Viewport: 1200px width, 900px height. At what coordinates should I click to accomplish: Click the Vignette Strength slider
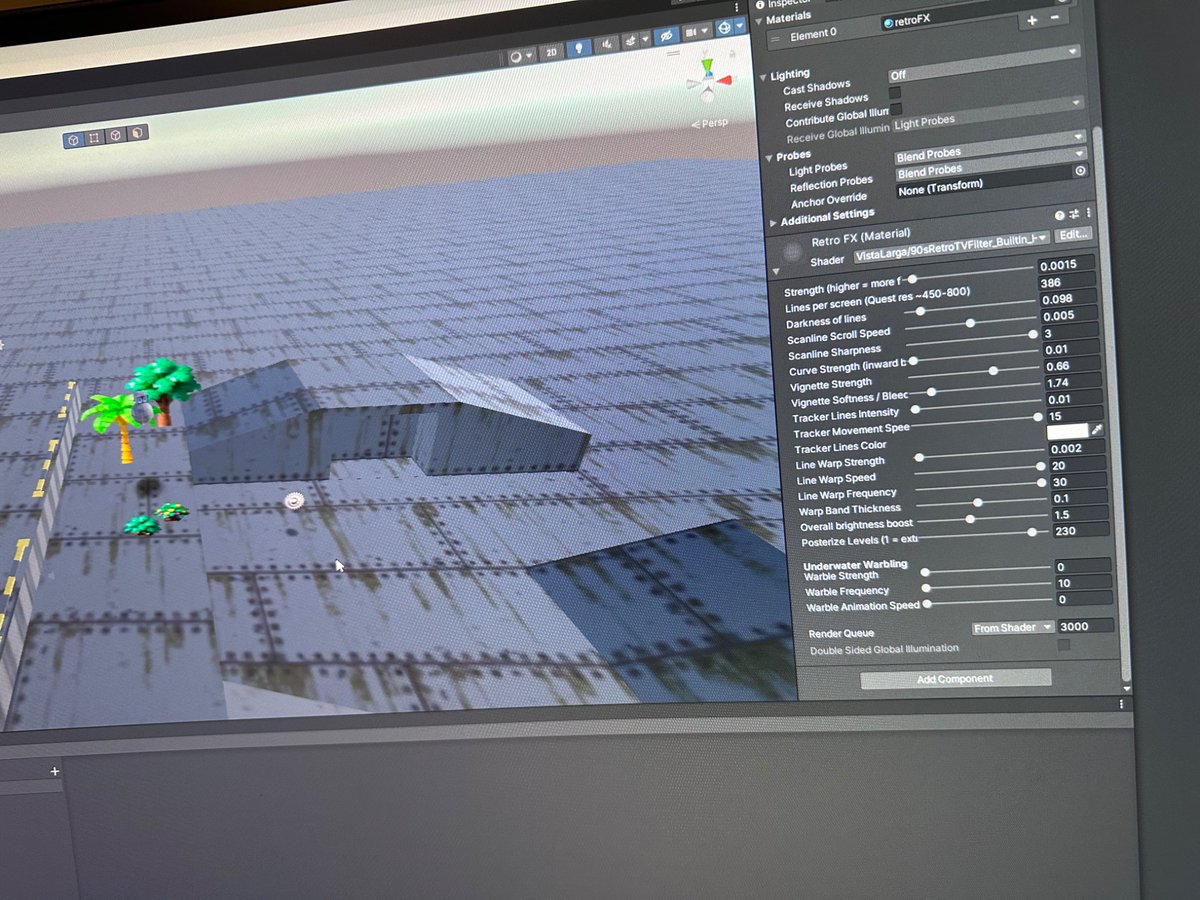point(975,371)
